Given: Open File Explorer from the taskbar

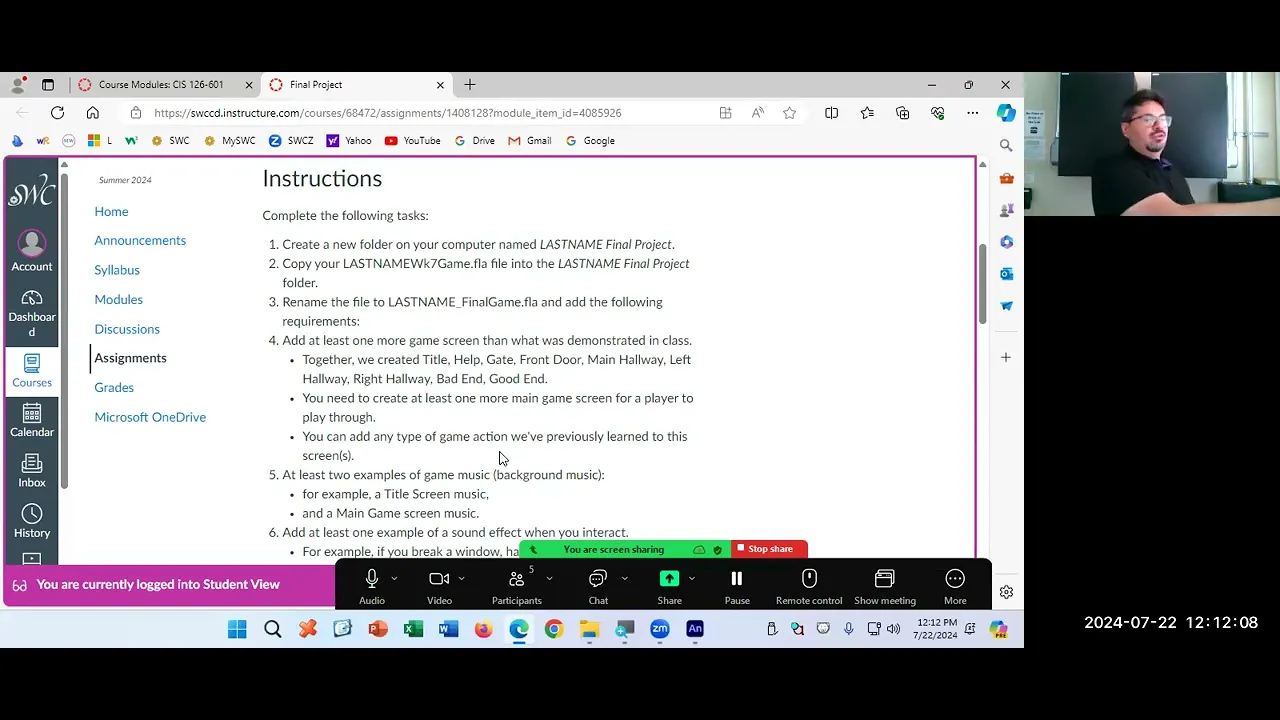Looking at the screenshot, I should pos(589,629).
